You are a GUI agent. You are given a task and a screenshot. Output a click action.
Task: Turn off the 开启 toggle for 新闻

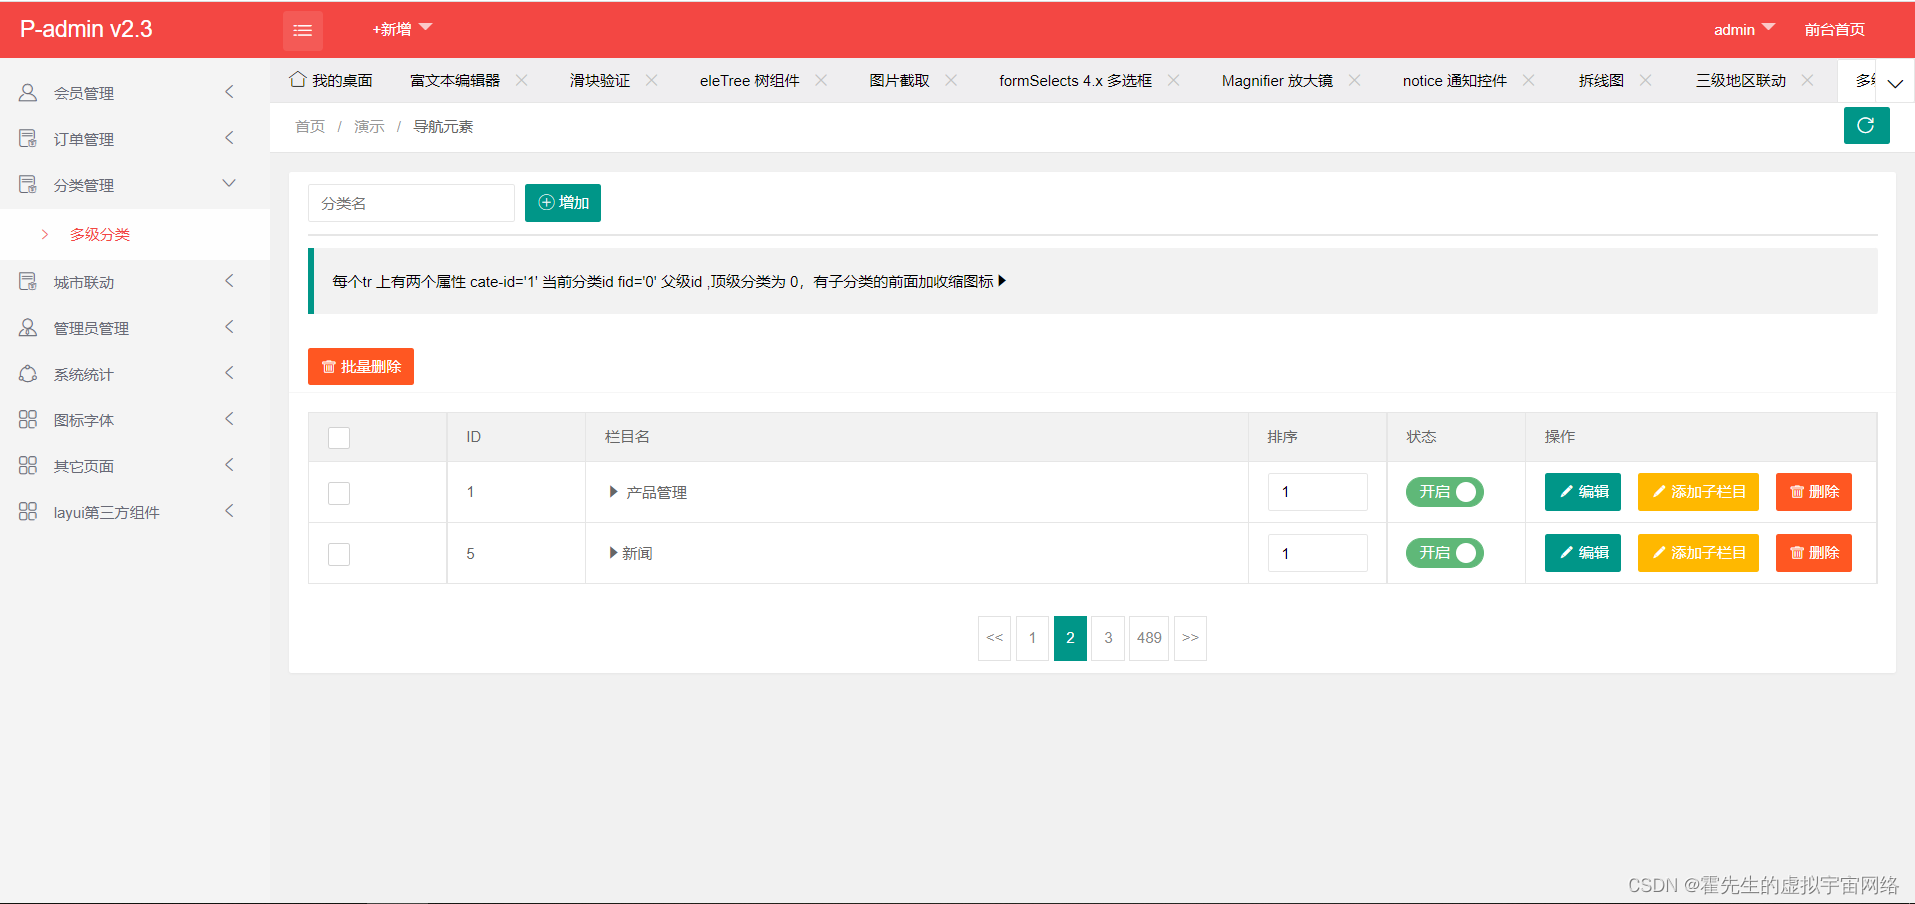(1444, 553)
